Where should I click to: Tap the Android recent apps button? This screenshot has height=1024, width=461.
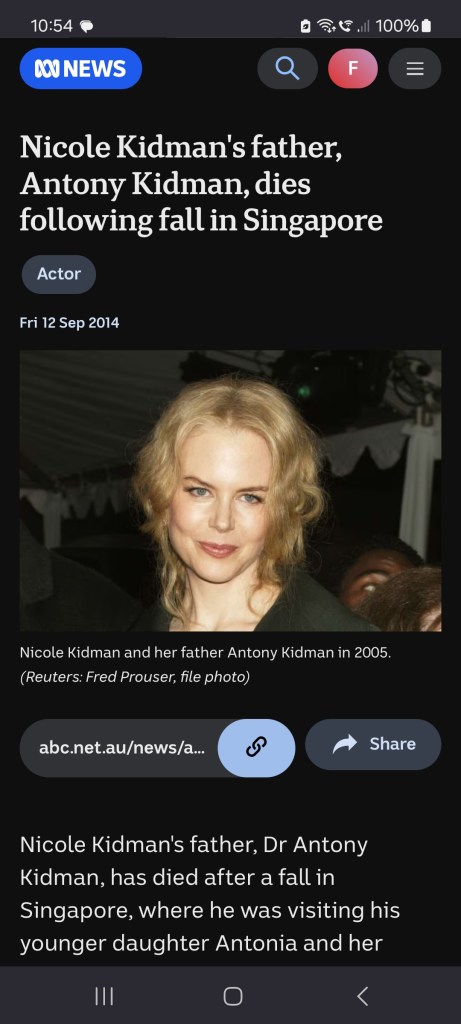click(x=104, y=996)
